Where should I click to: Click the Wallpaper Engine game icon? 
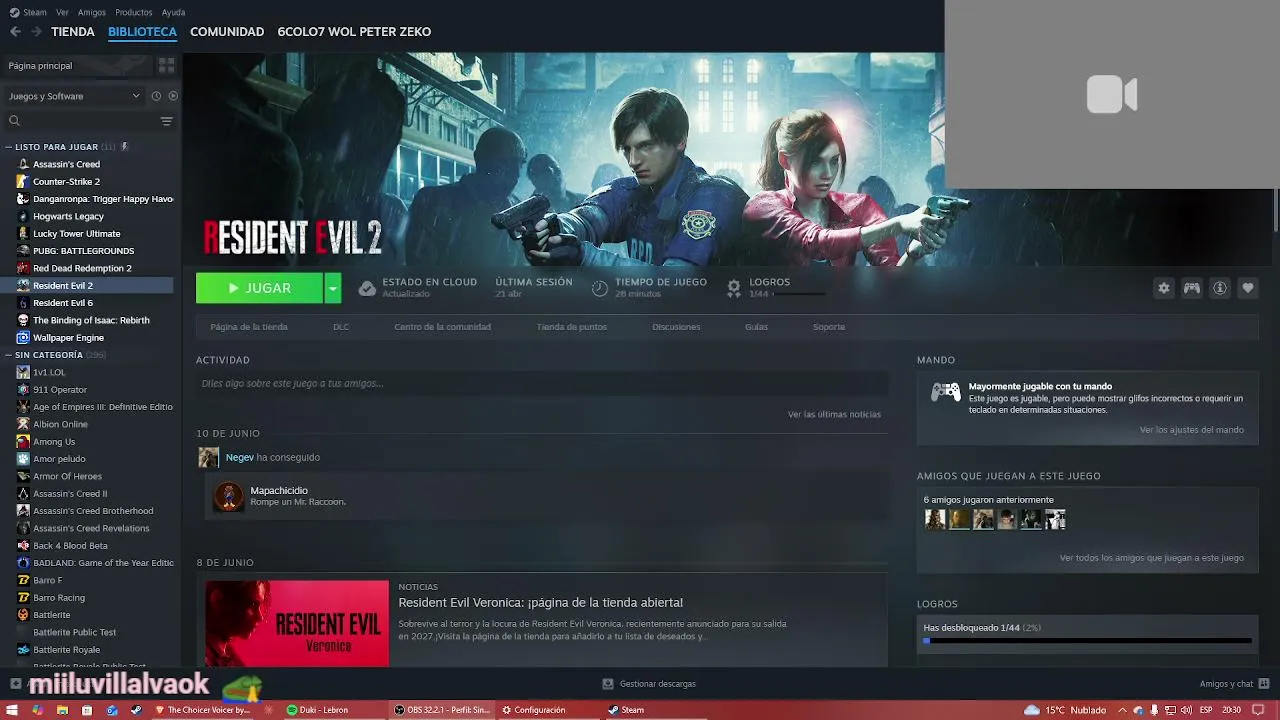tap(23, 338)
